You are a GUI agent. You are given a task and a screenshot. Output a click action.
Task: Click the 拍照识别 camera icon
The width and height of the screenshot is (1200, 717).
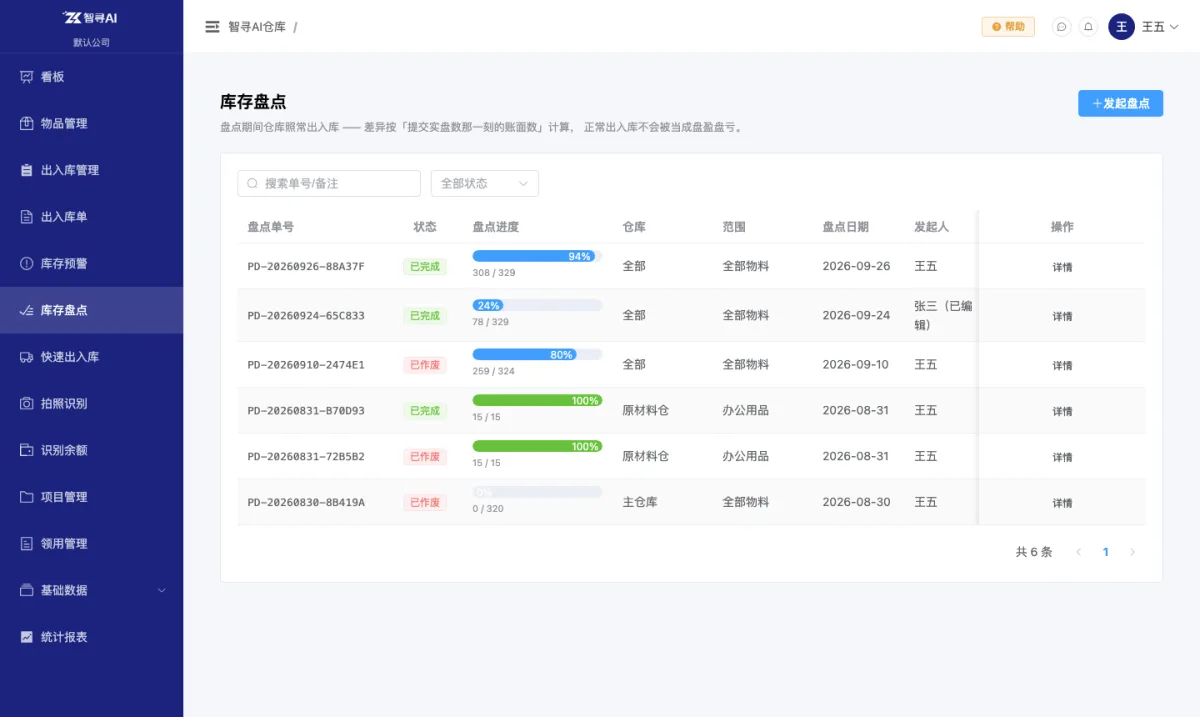pos(27,404)
